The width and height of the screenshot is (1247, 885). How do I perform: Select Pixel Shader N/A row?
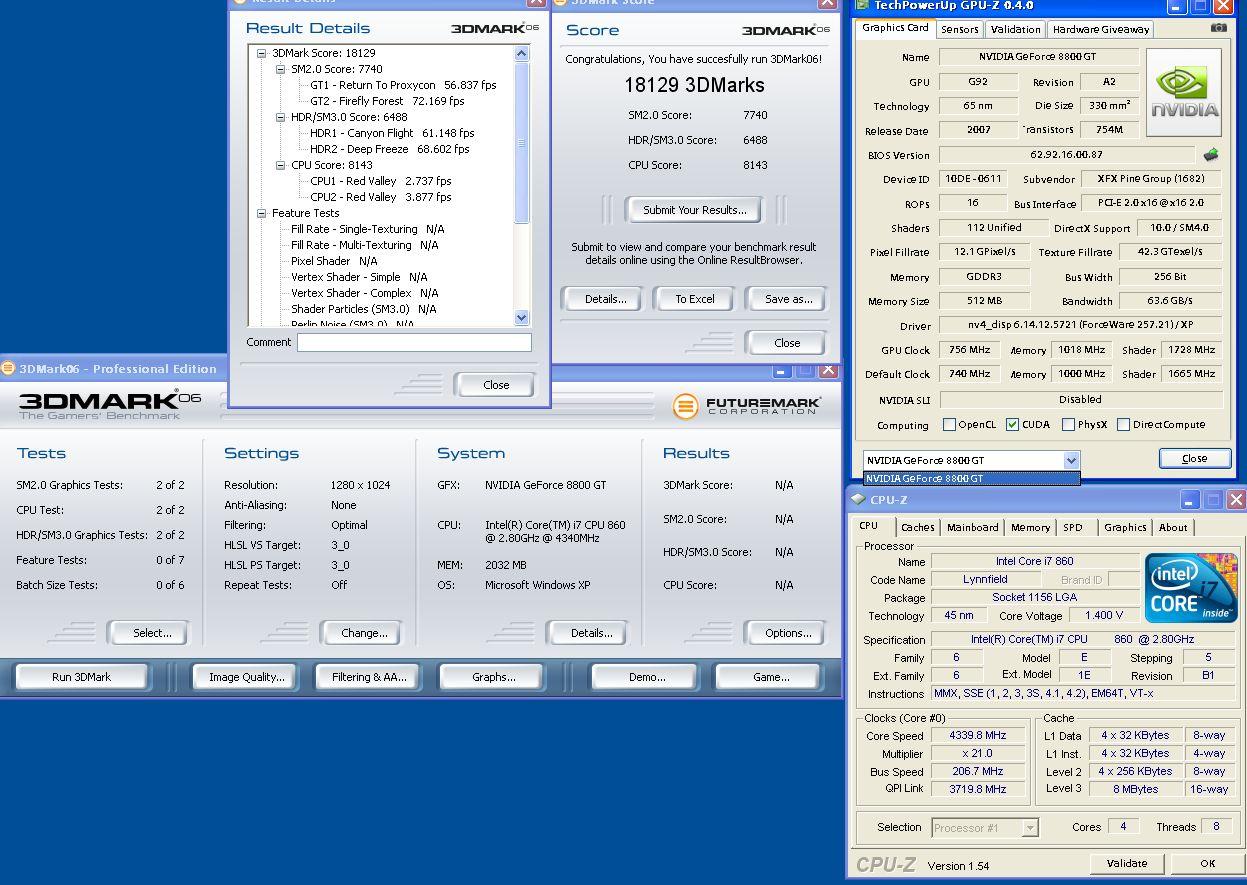334,261
